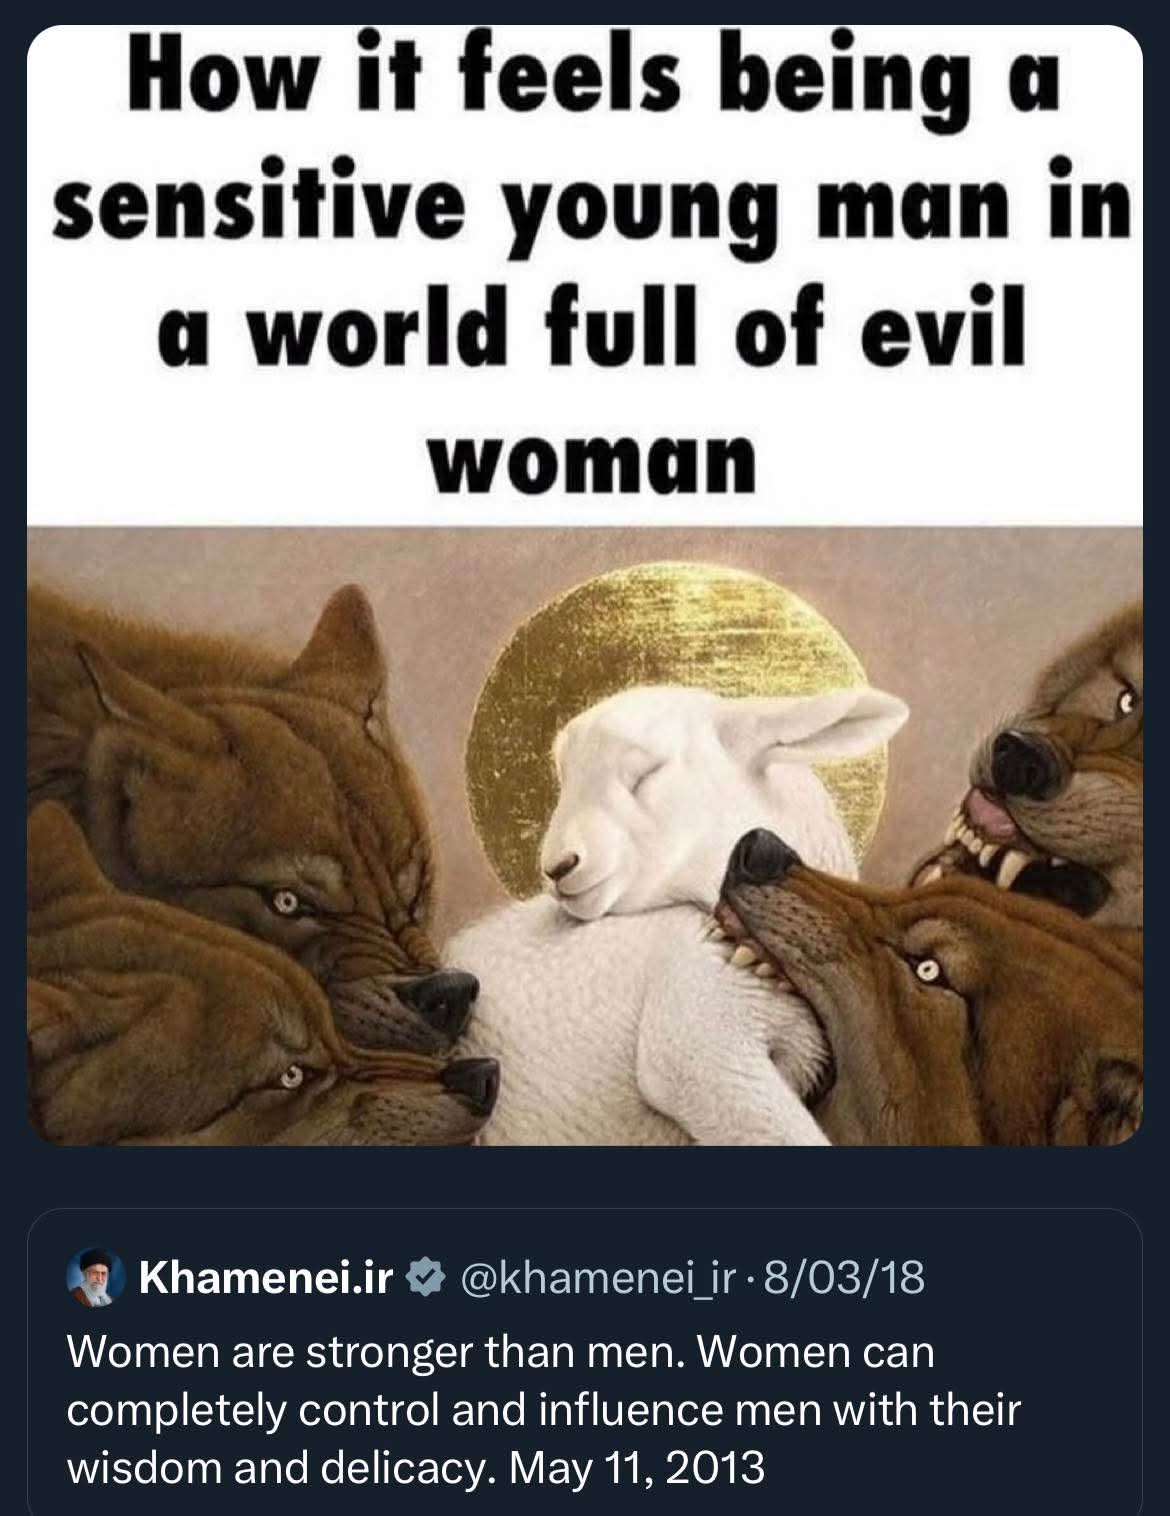Click the 'May 11, 2013' text in quote
The height and width of the screenshot is (1516, 1170).
point(637,1468)
